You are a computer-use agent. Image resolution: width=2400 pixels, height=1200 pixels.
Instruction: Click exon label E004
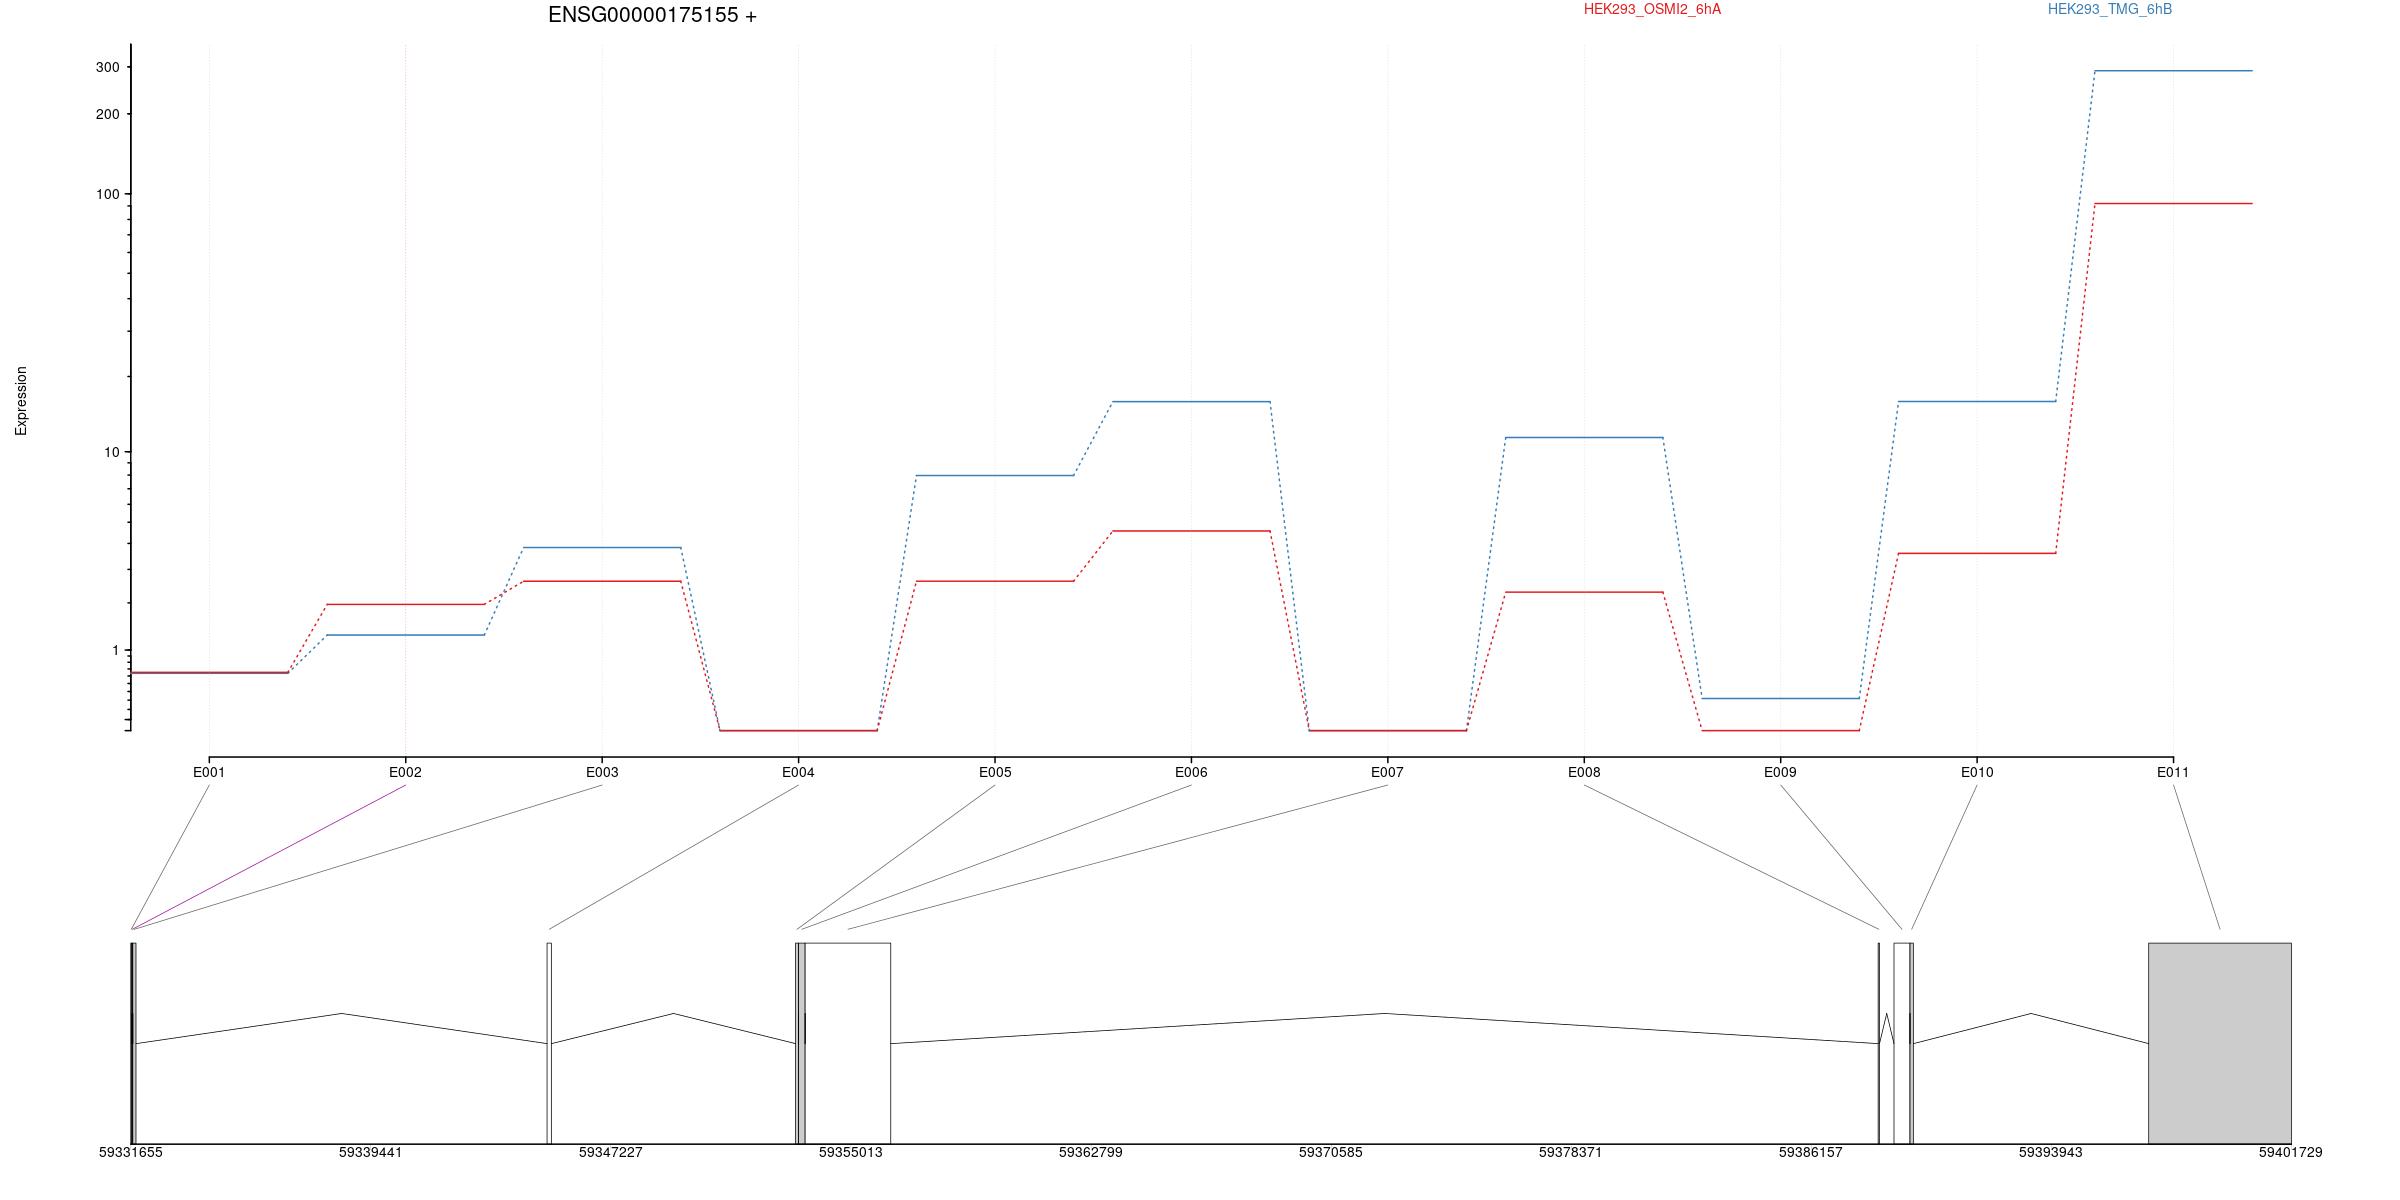tap(798, 772)
